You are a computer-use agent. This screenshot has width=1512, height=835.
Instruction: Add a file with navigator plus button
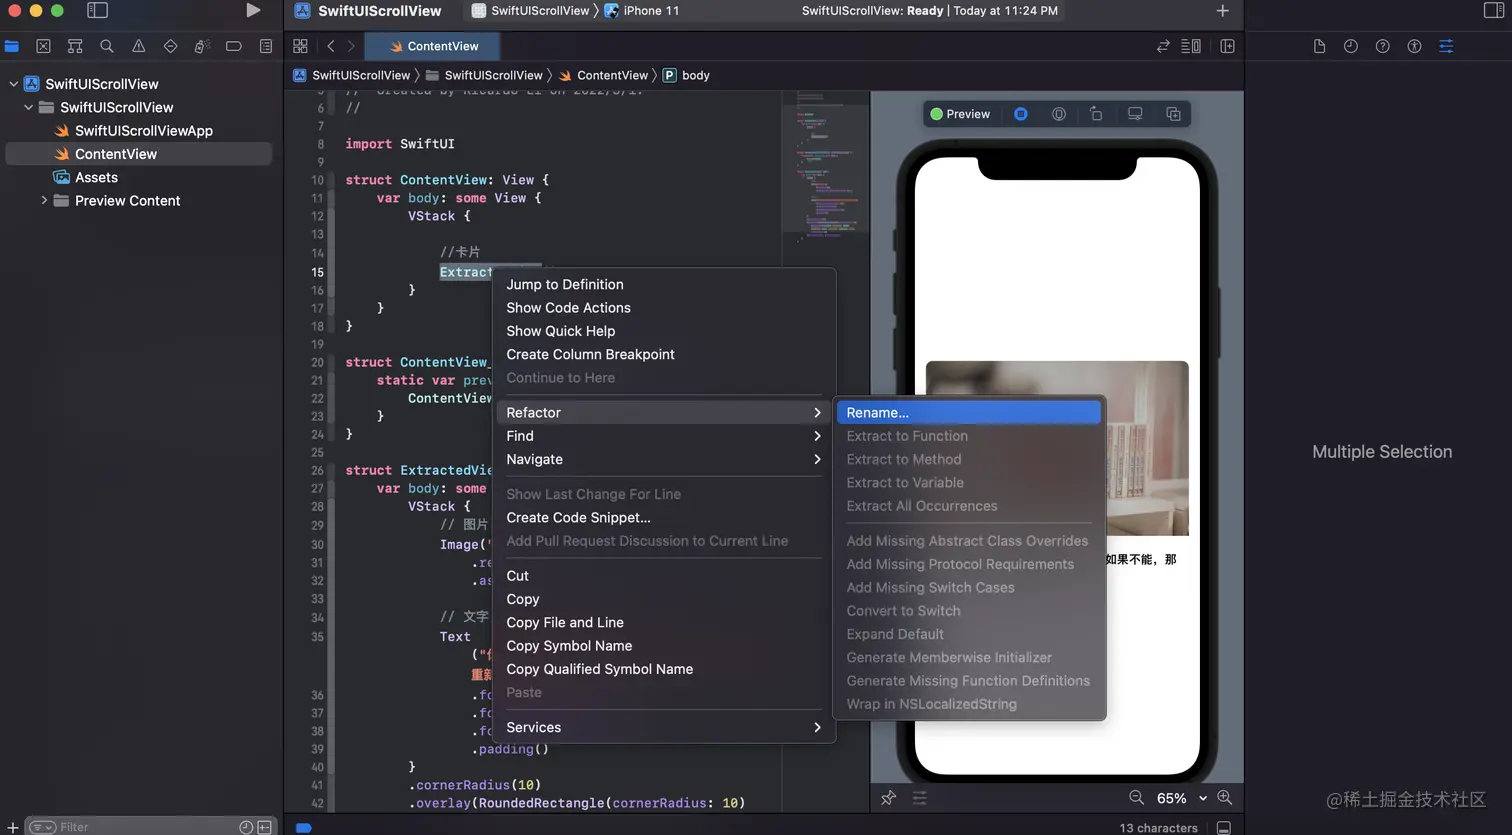pyautogui.click(x=13, y=827)
